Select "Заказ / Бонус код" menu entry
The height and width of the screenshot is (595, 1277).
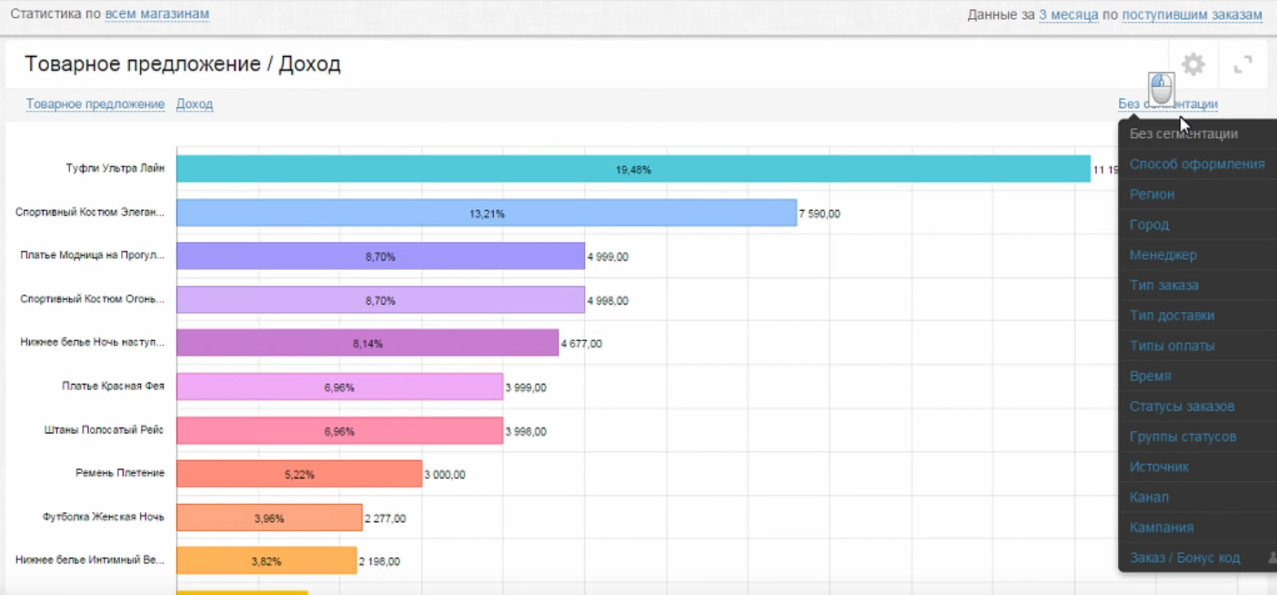click(1184, 558)
